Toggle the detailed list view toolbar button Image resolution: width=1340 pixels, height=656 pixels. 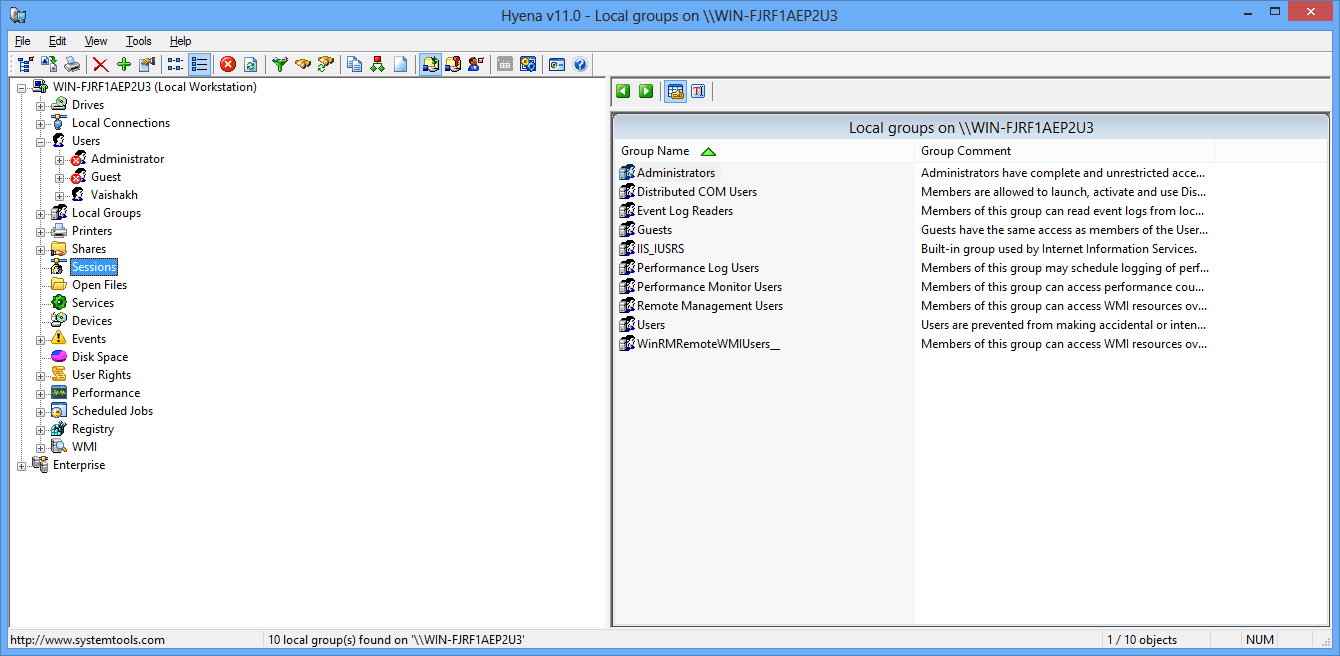pos(198,64)
